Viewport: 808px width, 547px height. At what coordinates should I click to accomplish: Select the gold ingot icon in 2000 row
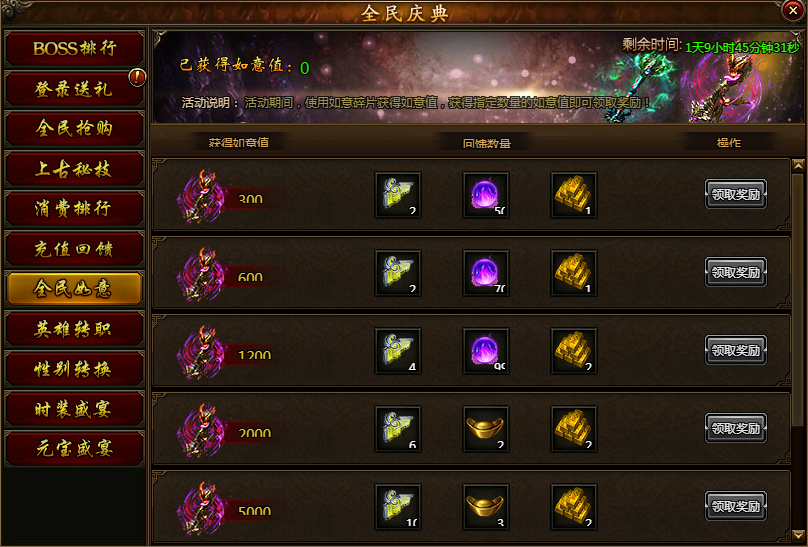[x=486, y=429]
